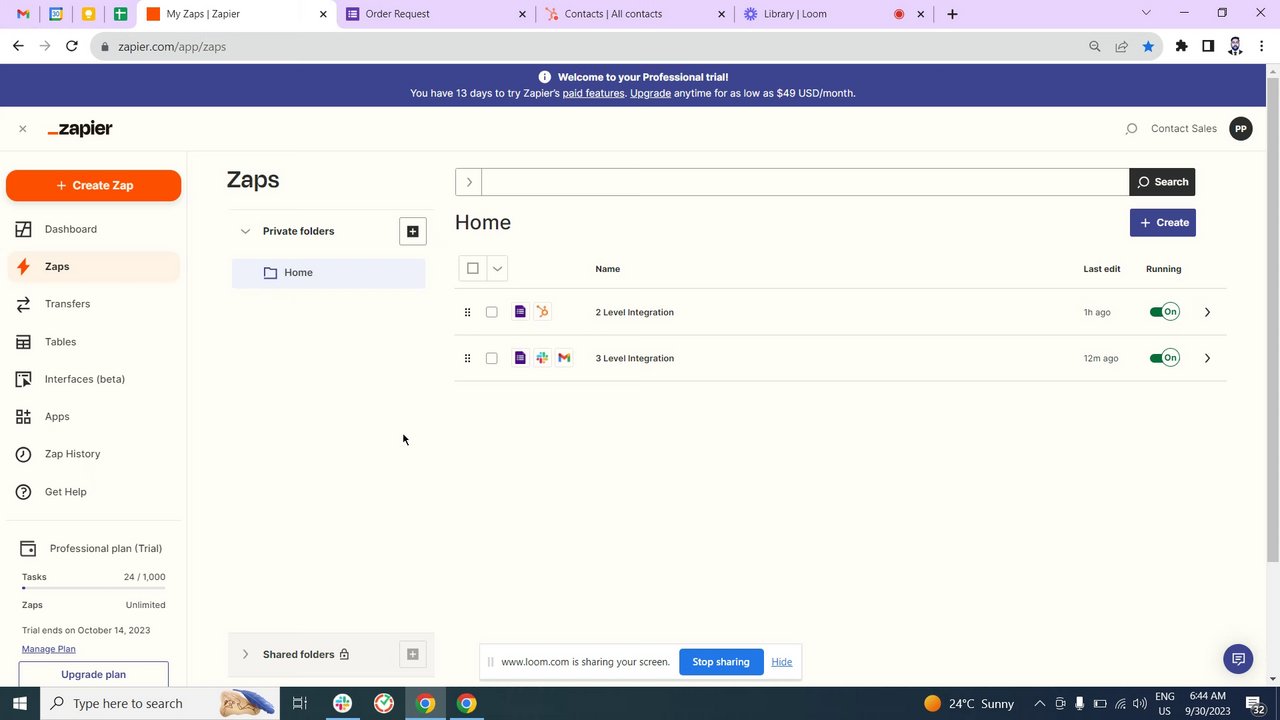This screenshot has height=720, width=1280.
Task: Click the page vertical scrollbar
Action: click(1272, 320)
